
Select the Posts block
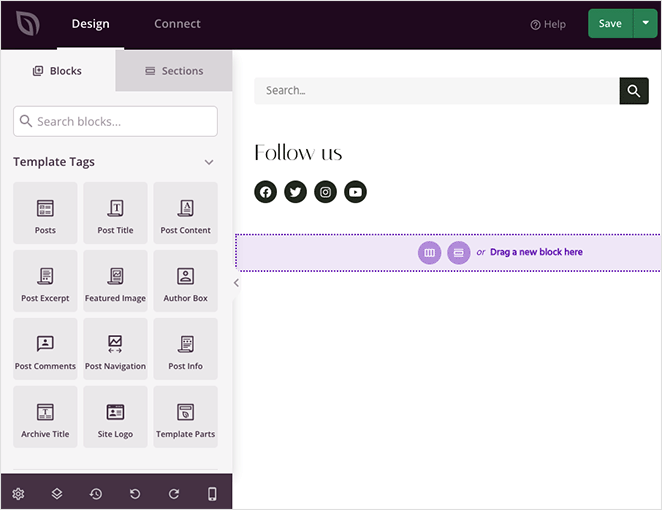tap(45, 213)
